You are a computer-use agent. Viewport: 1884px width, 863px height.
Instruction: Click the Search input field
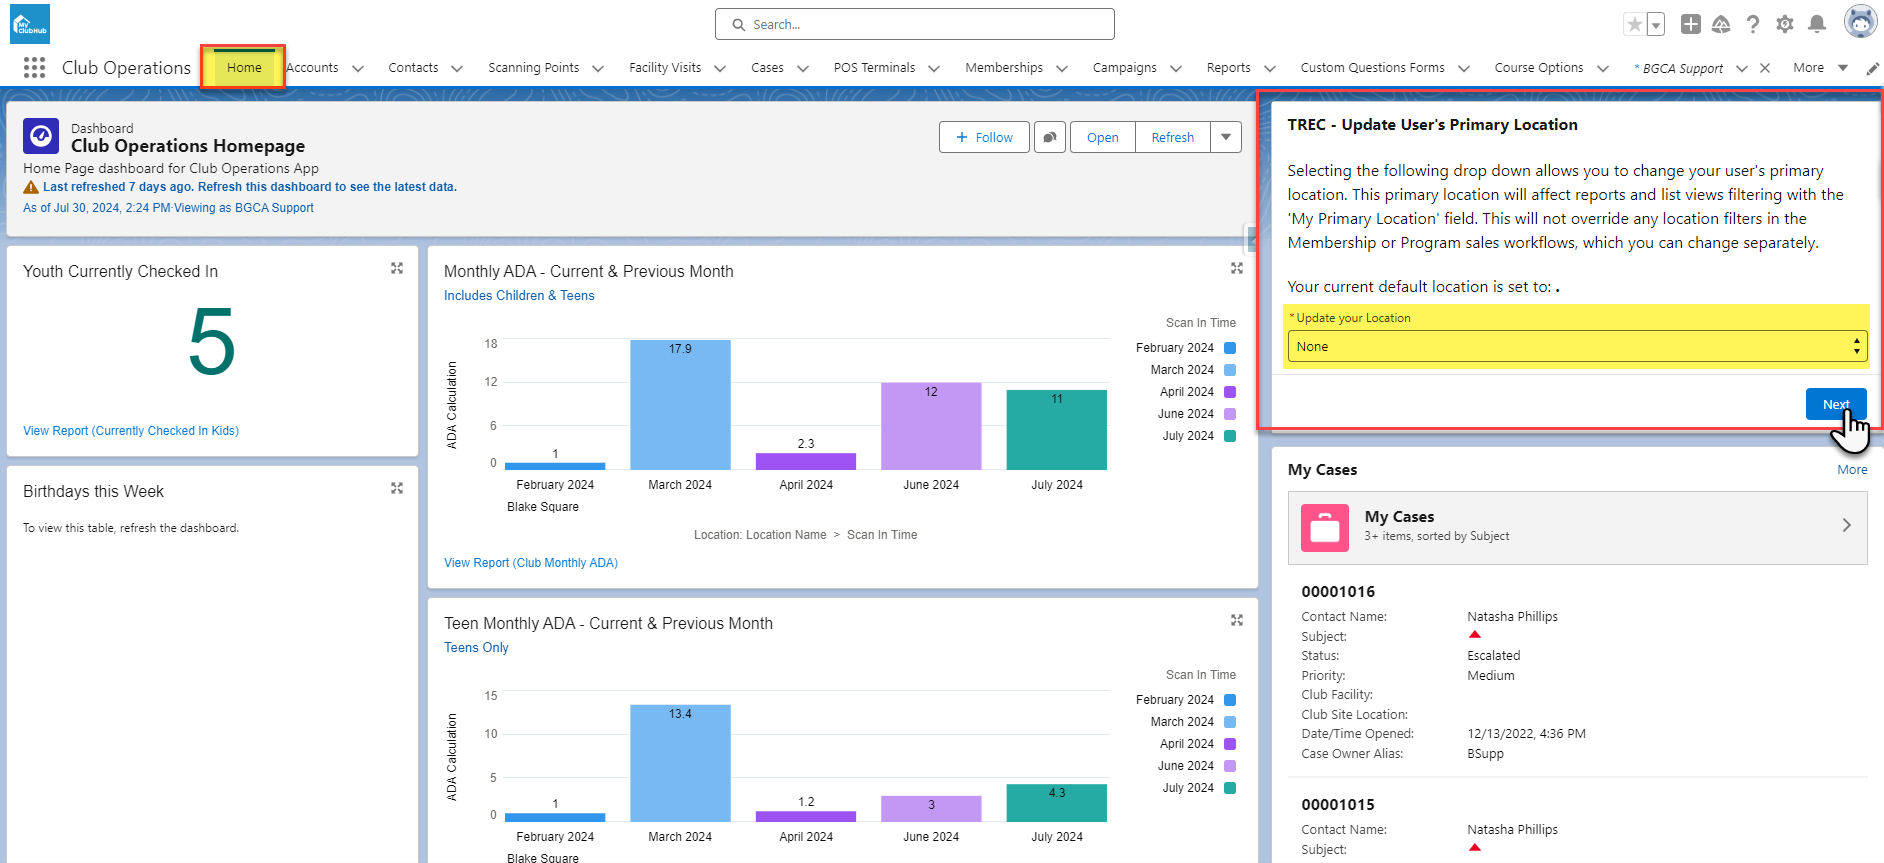click(914, 24)
